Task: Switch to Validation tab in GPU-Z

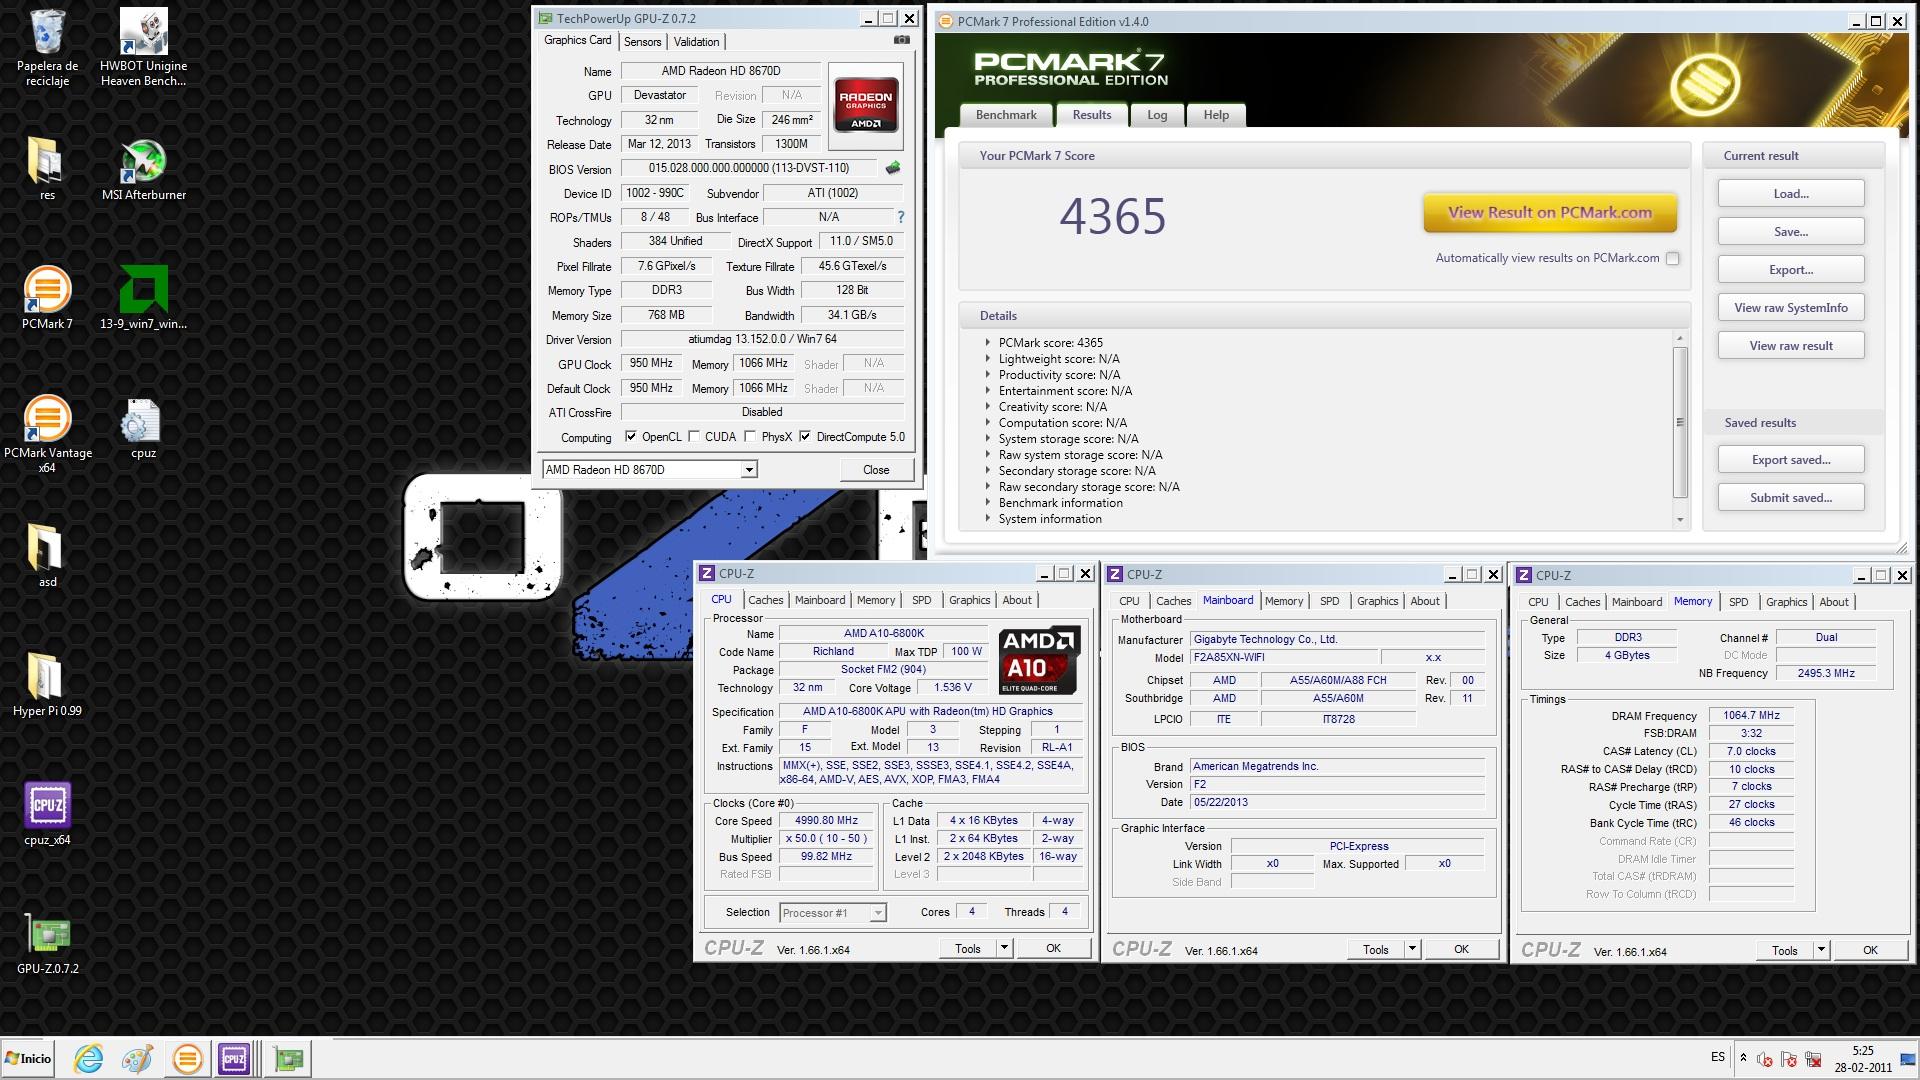Action: coord(696,42)
